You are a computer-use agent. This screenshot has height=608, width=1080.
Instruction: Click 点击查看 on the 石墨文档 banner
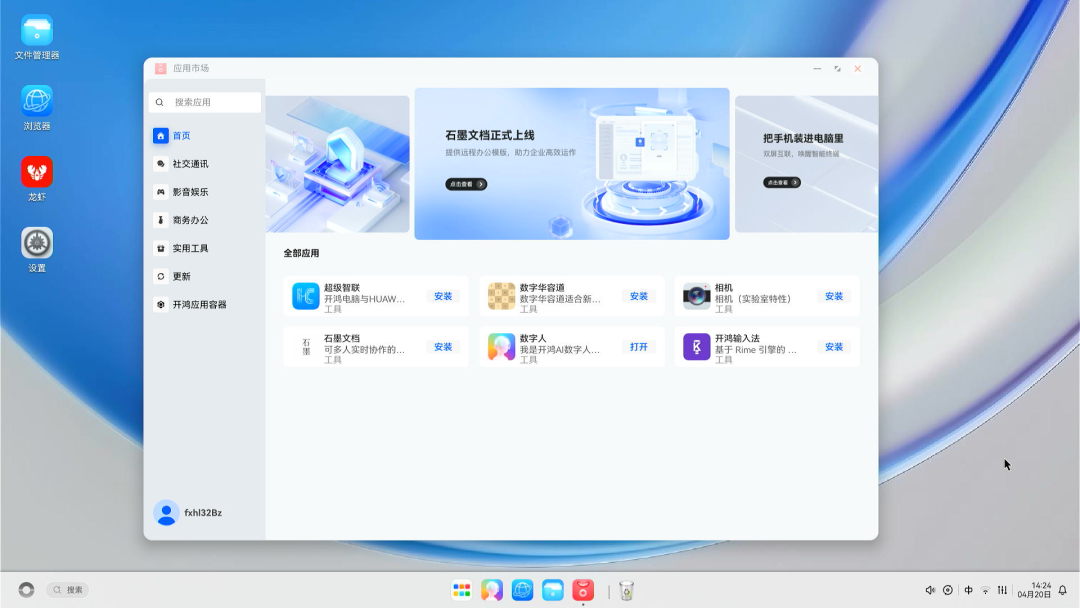pos(466,185)
